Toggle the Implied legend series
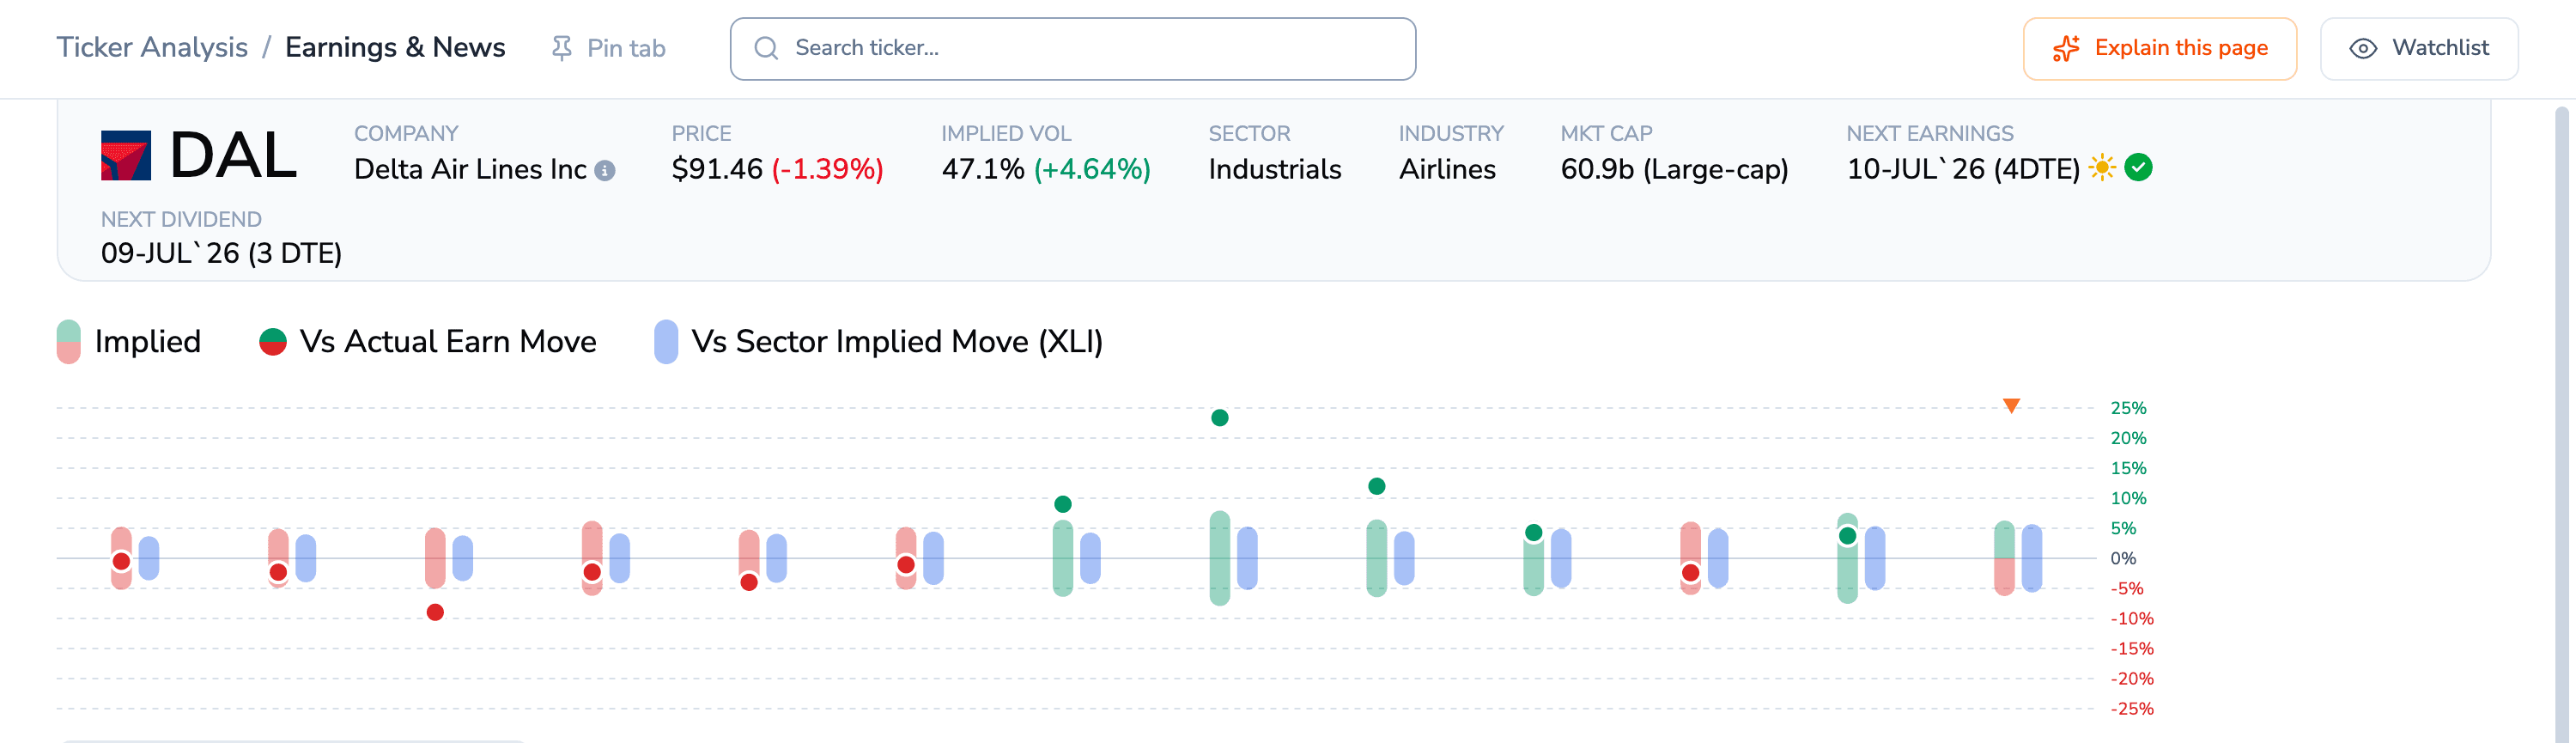The height and width of the screenshot is (743, 2576). point(129,342)
